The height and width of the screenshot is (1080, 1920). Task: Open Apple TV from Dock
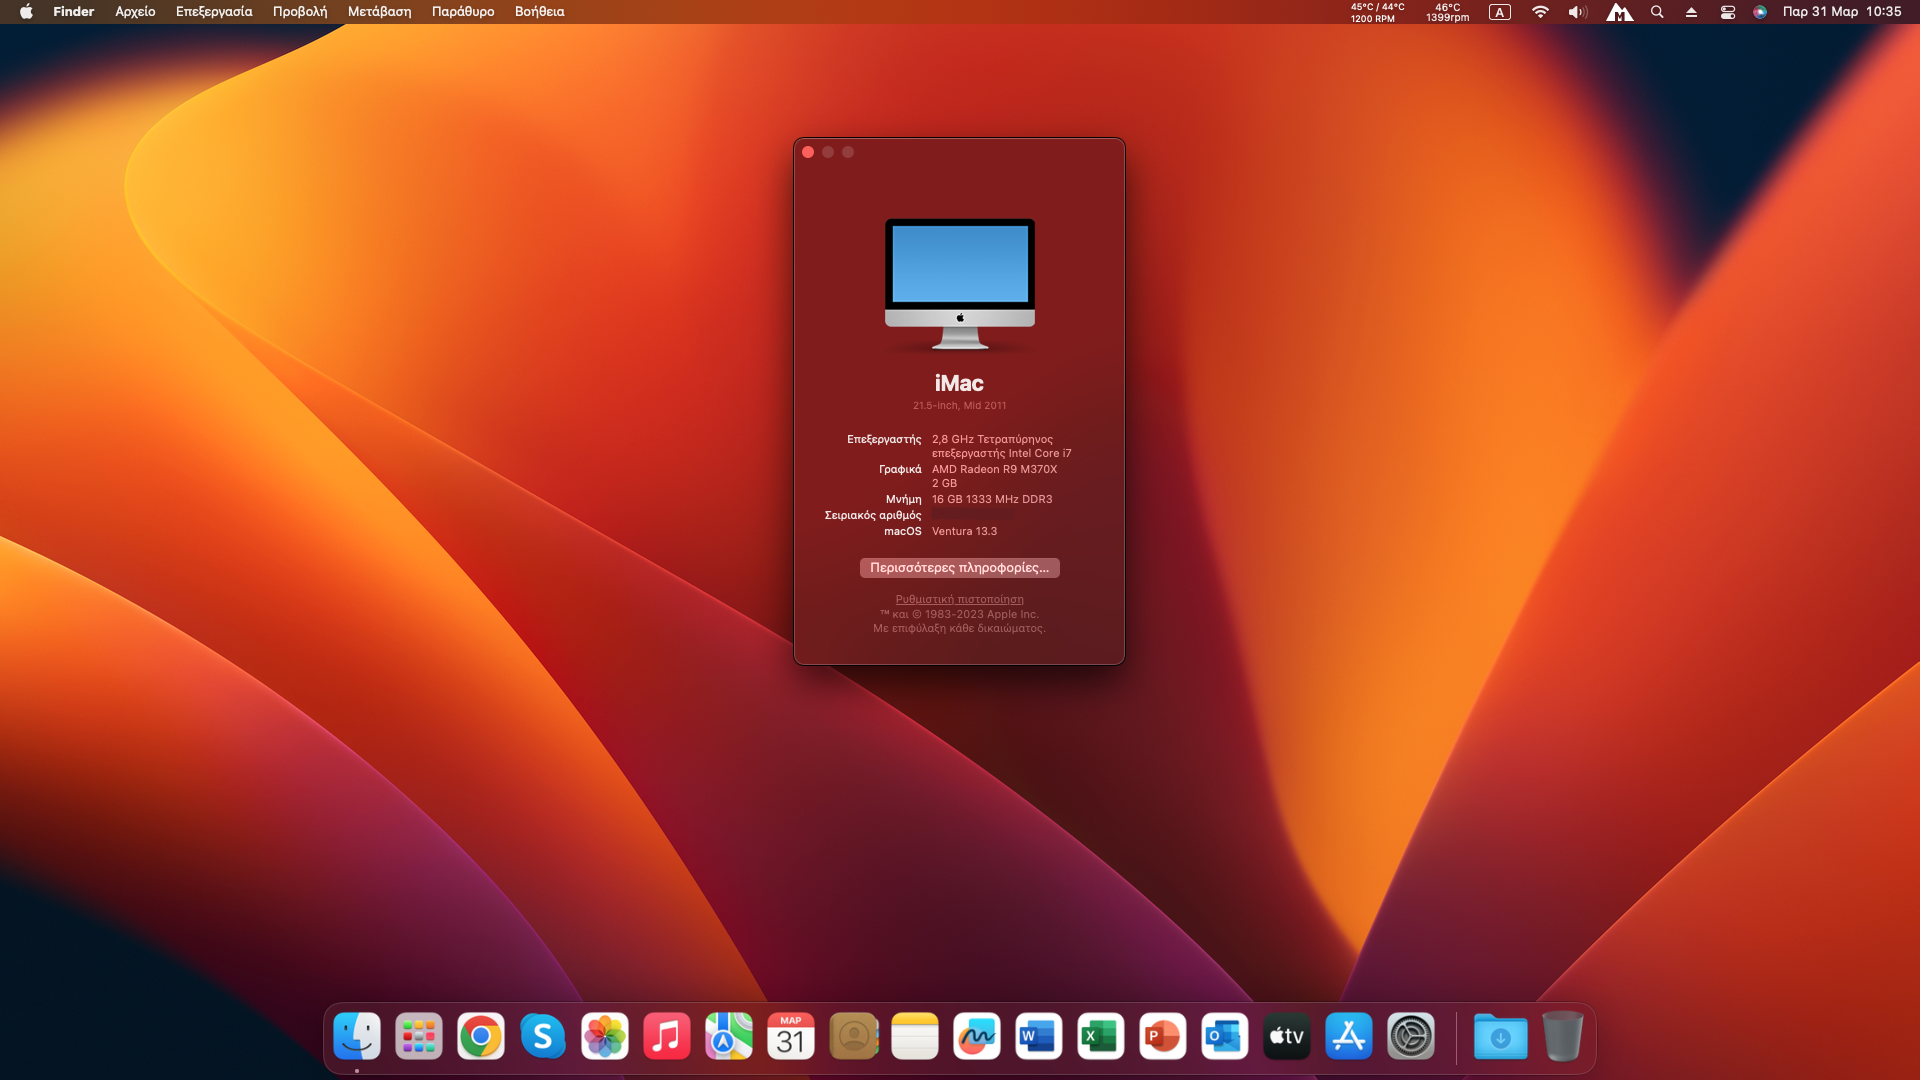pos(1287,1037)
